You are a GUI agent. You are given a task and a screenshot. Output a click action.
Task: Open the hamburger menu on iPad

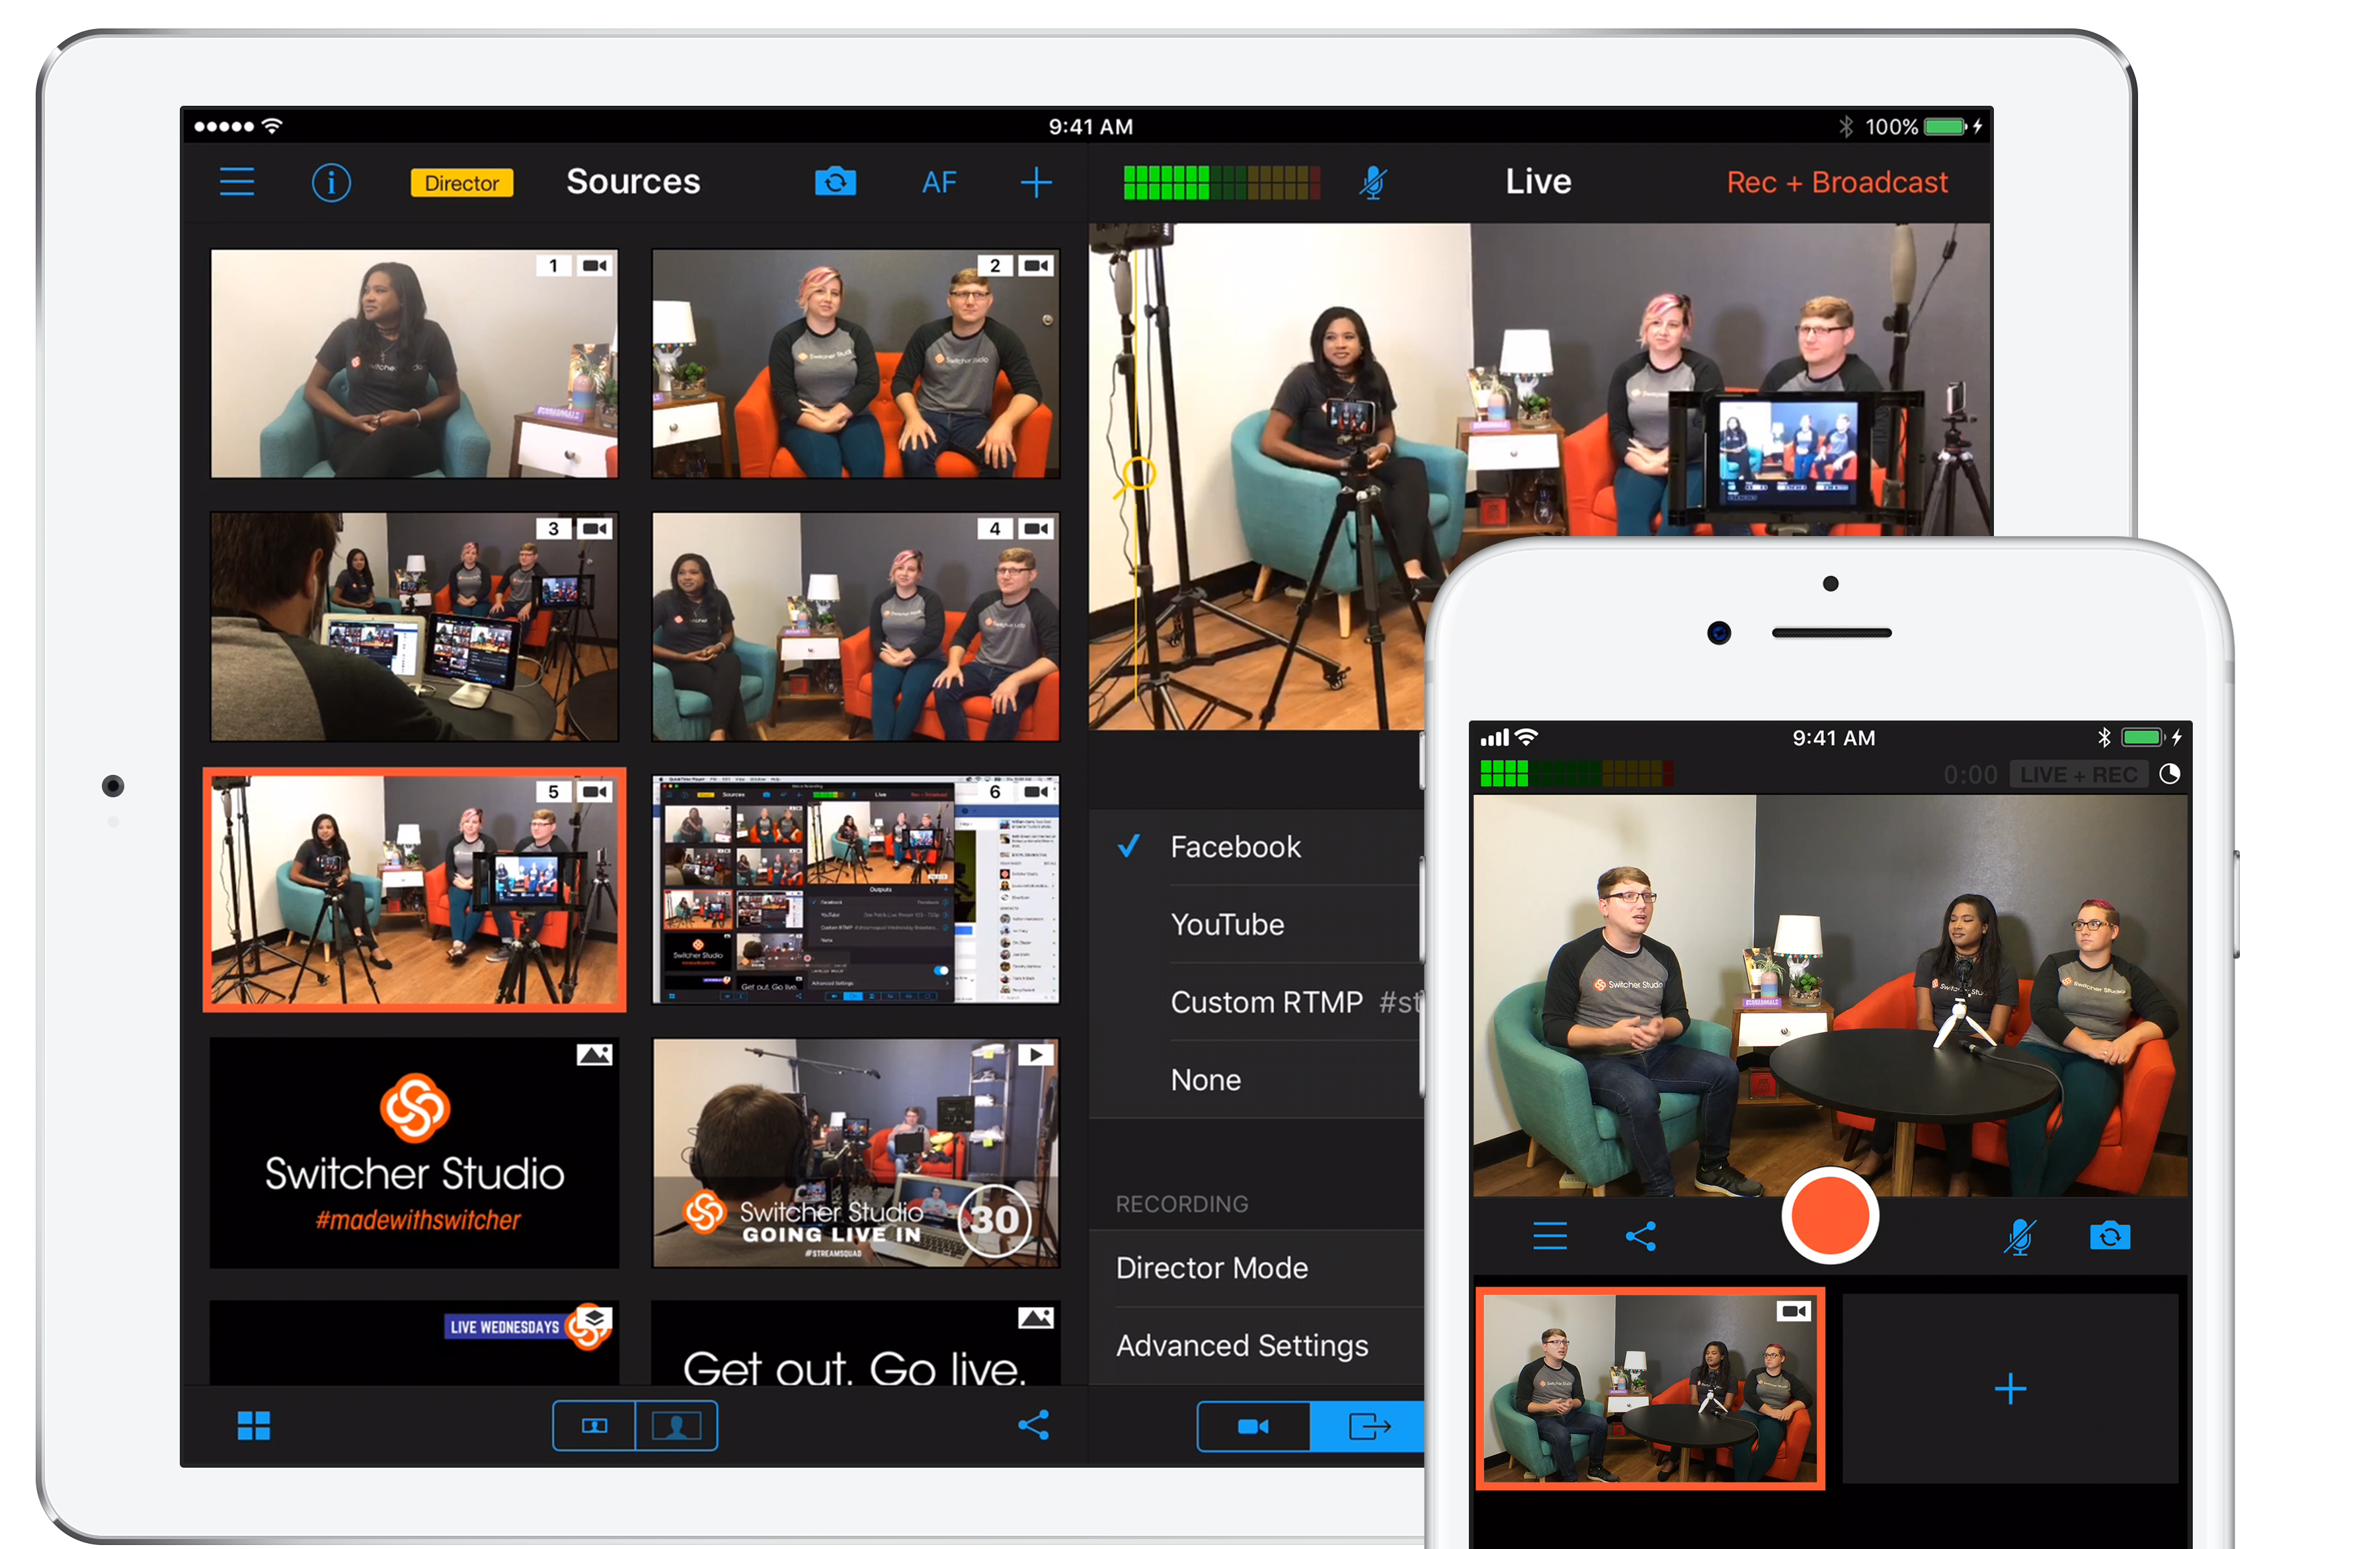(x=237, y=182)
